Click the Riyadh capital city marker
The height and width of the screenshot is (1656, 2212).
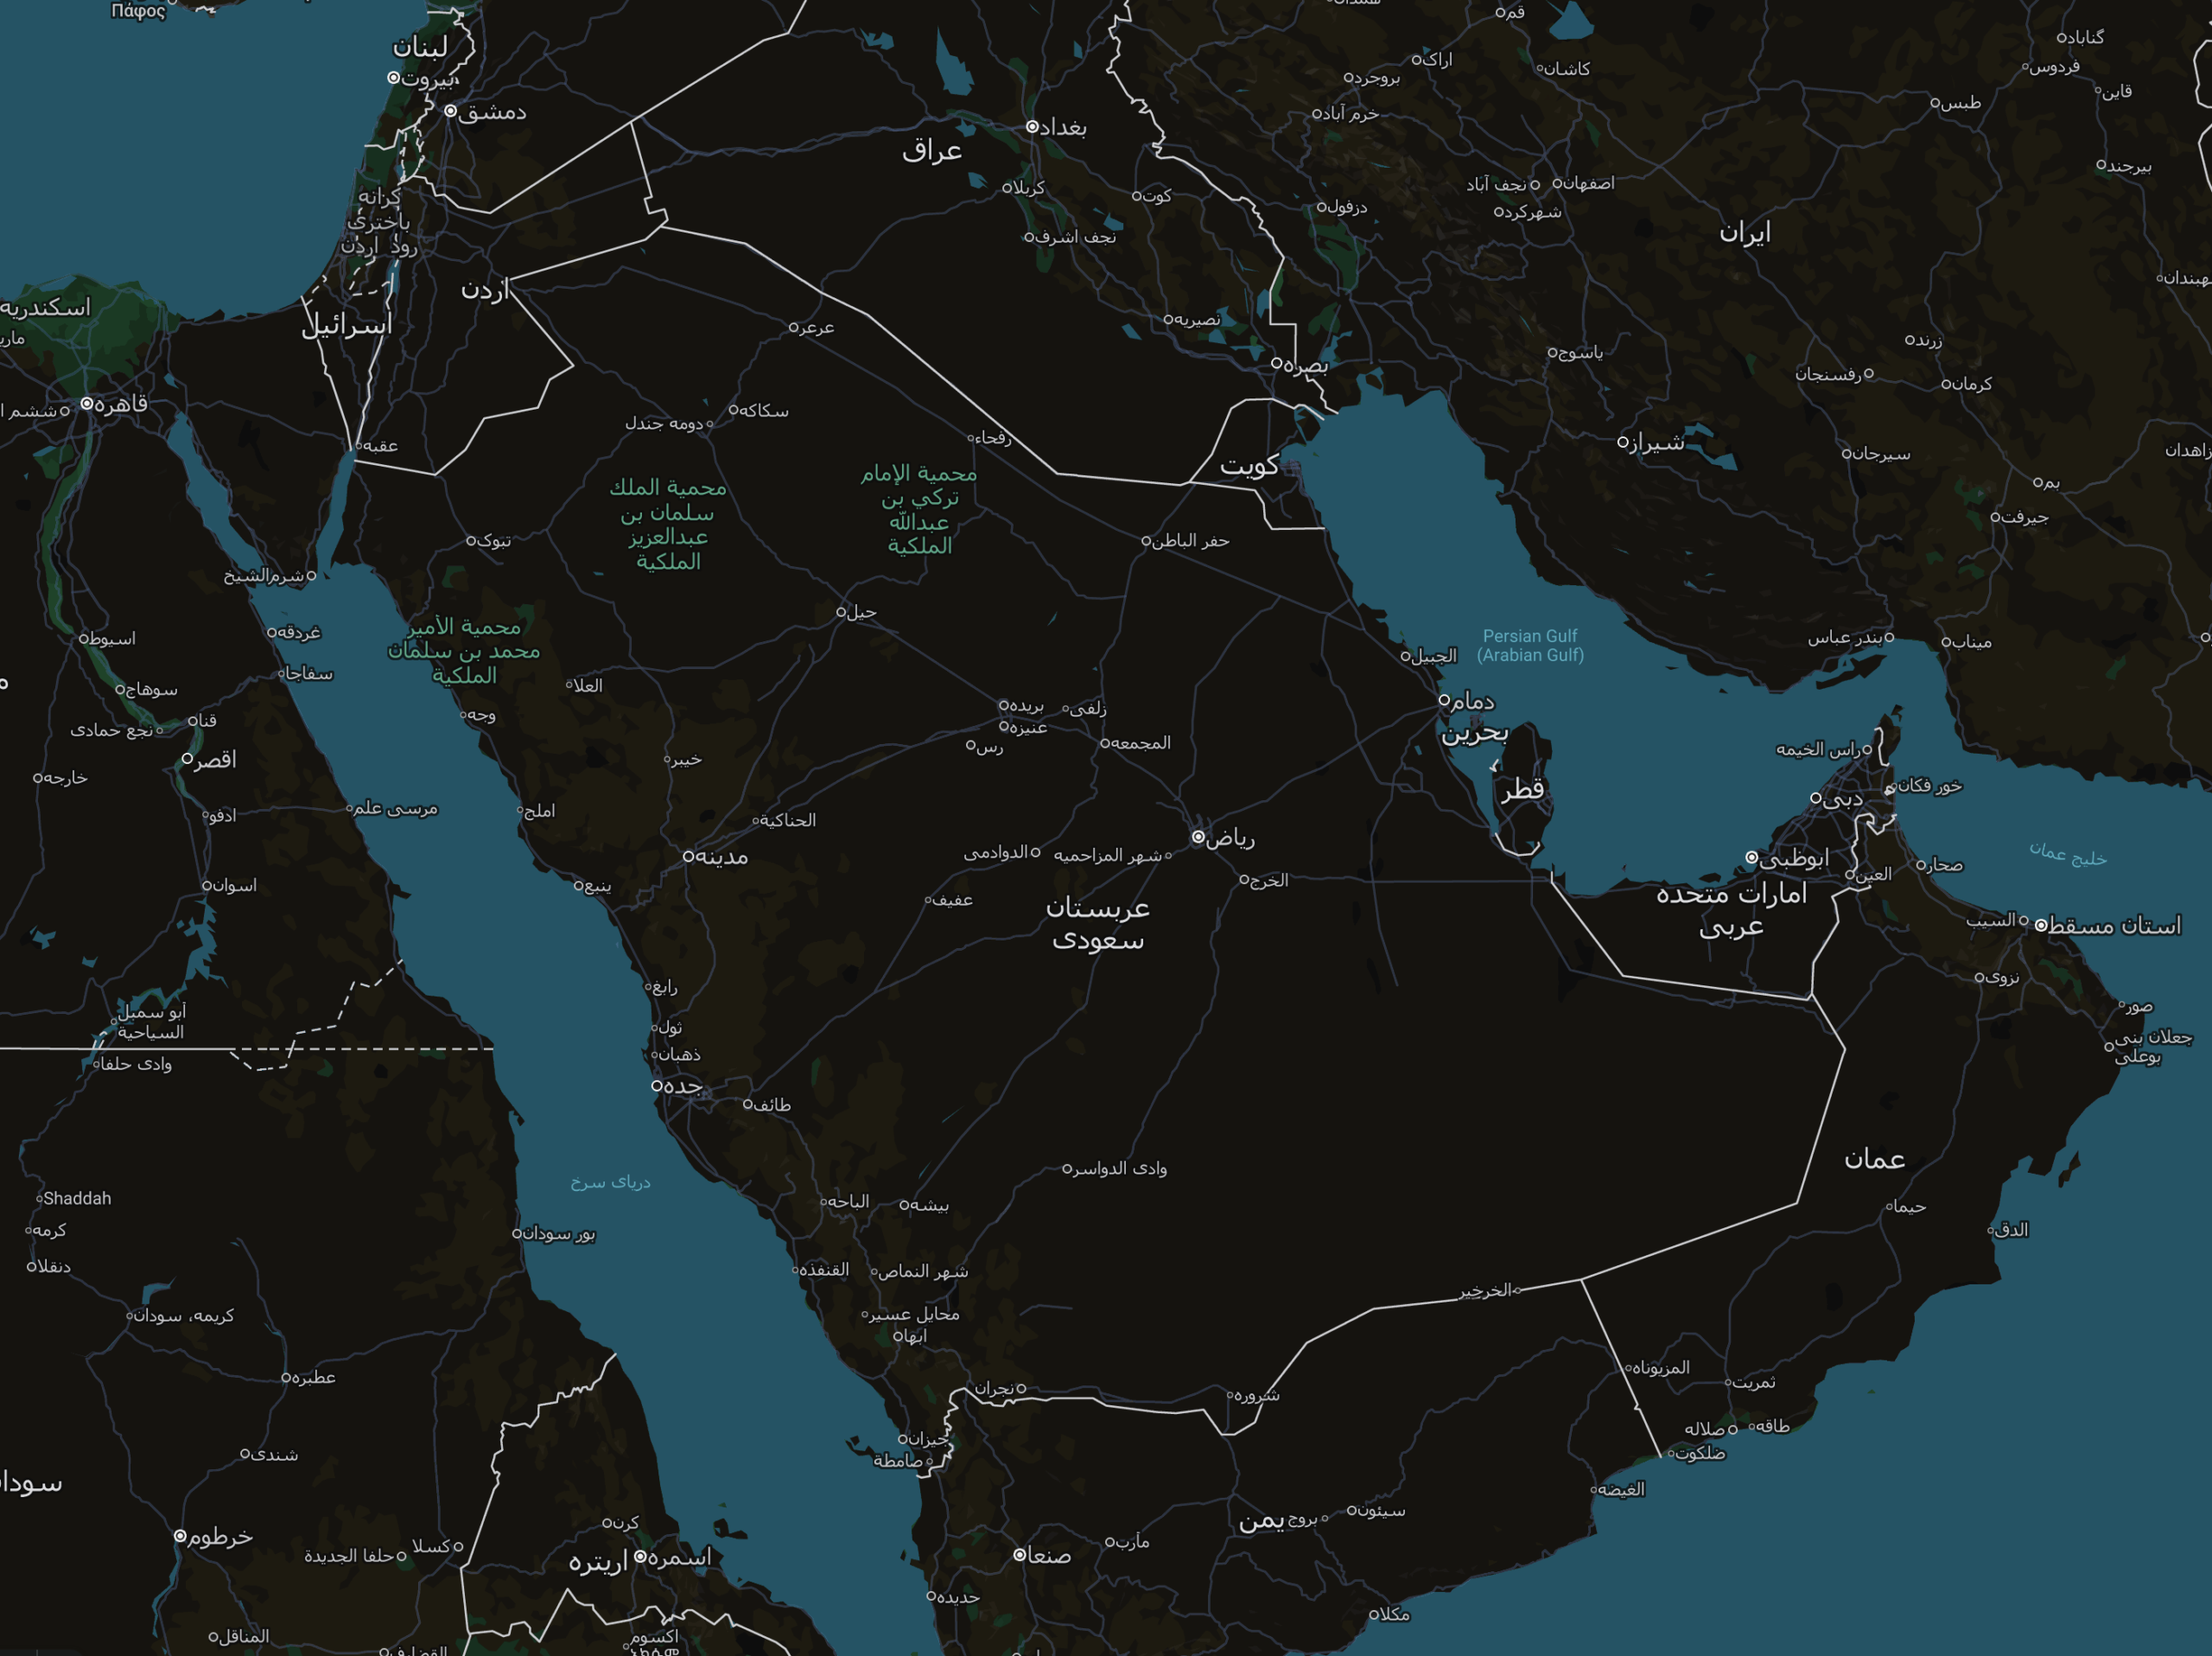(1198, 836)
